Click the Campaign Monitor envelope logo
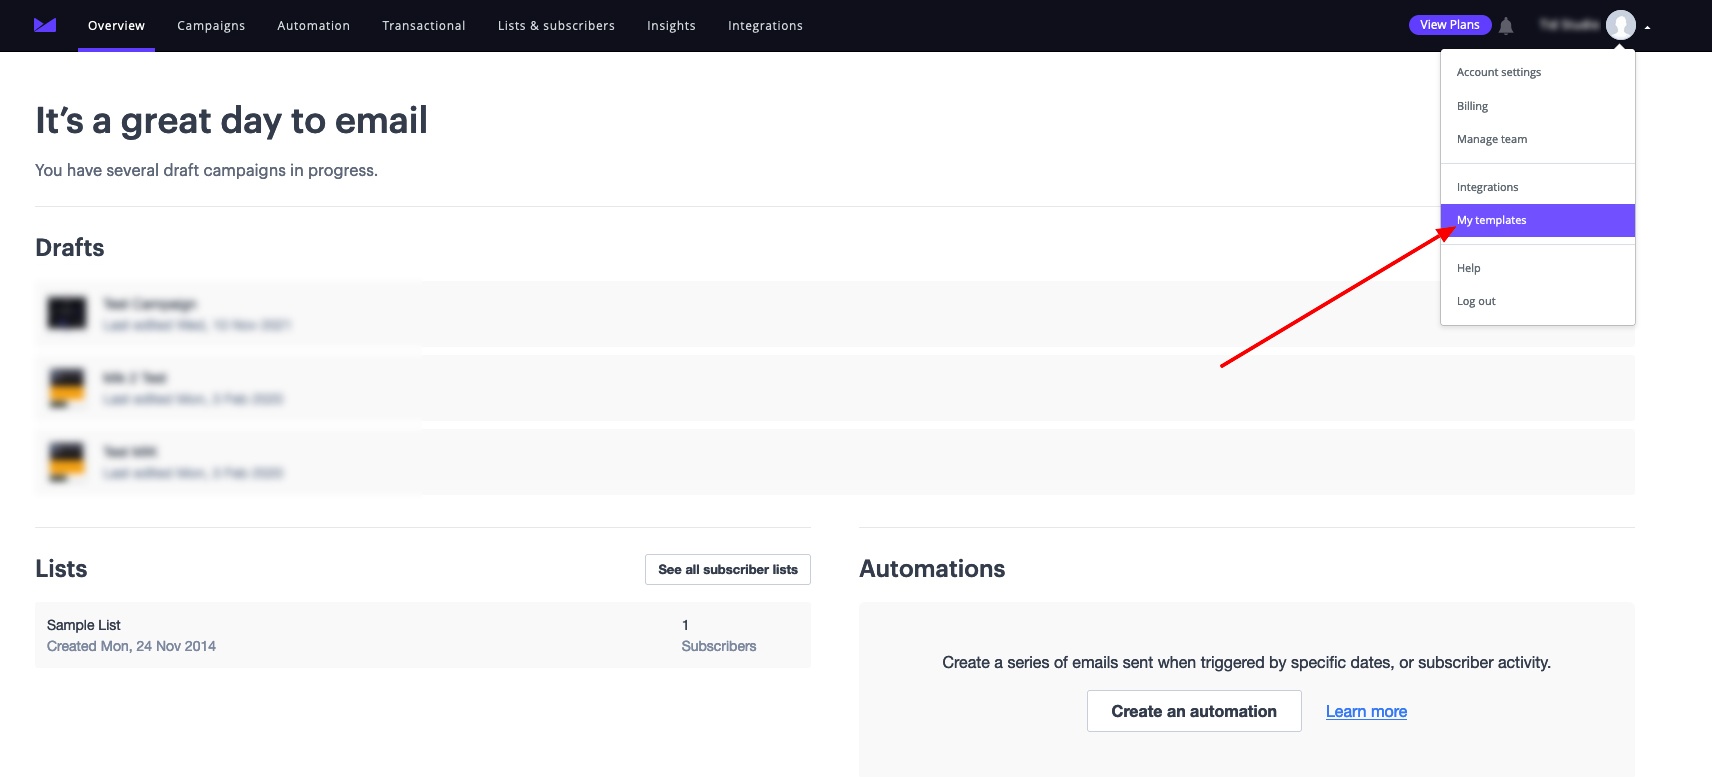This screenshot has height=777, width=1712. coord(45,25)
